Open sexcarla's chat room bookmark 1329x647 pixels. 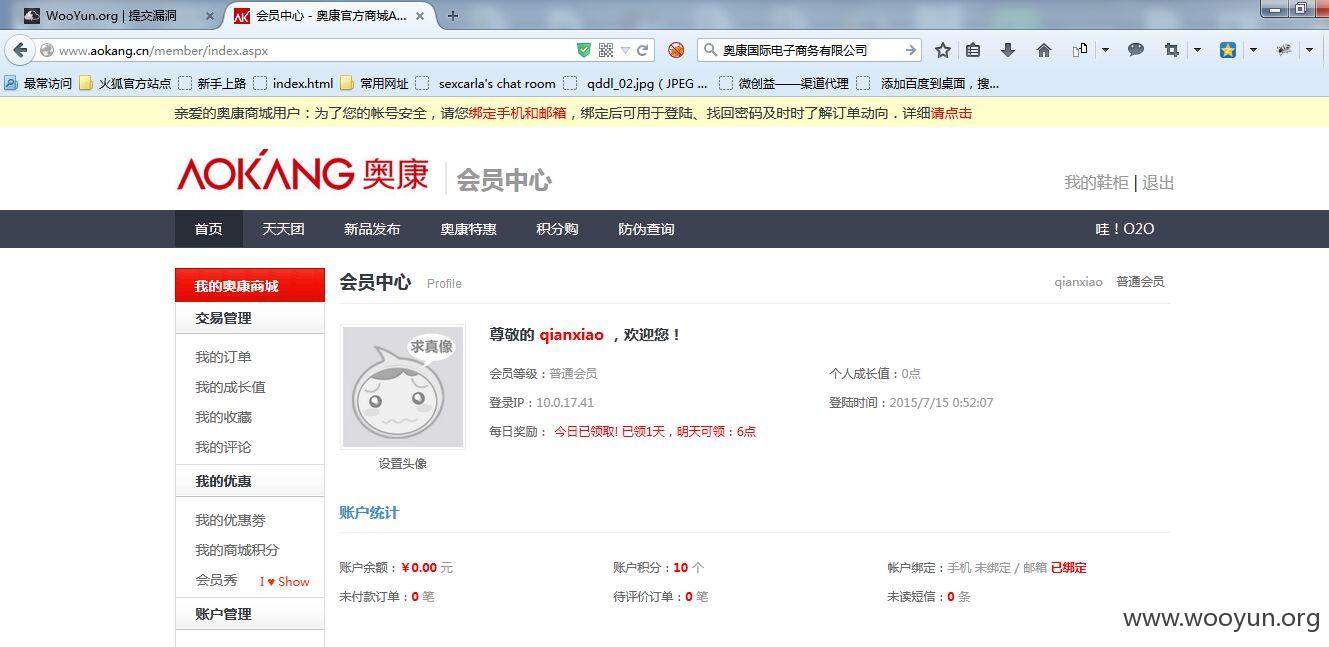coord(486,83)
